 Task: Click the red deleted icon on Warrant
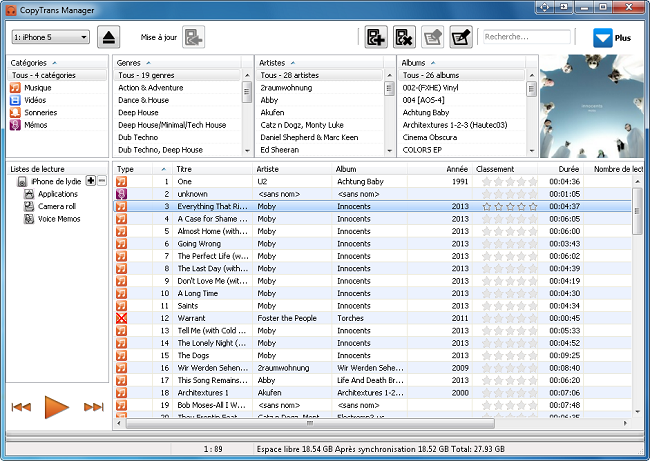(x=121, y=318)
